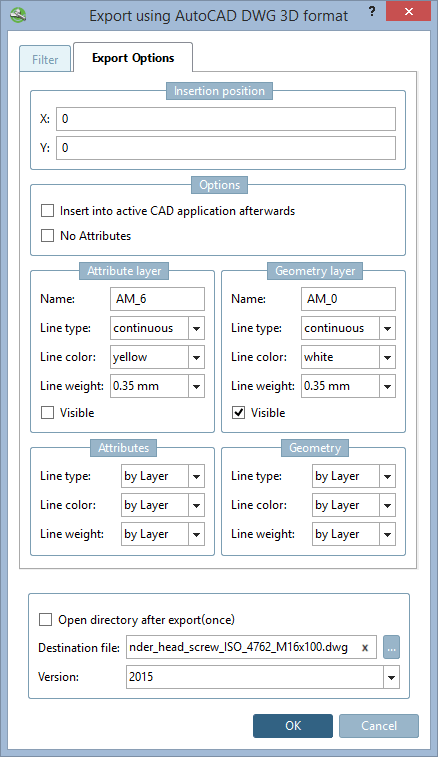Toggle Attribute layer Visible checkbox
Screen dimensions: 438x757
click(x=47, y=413)
